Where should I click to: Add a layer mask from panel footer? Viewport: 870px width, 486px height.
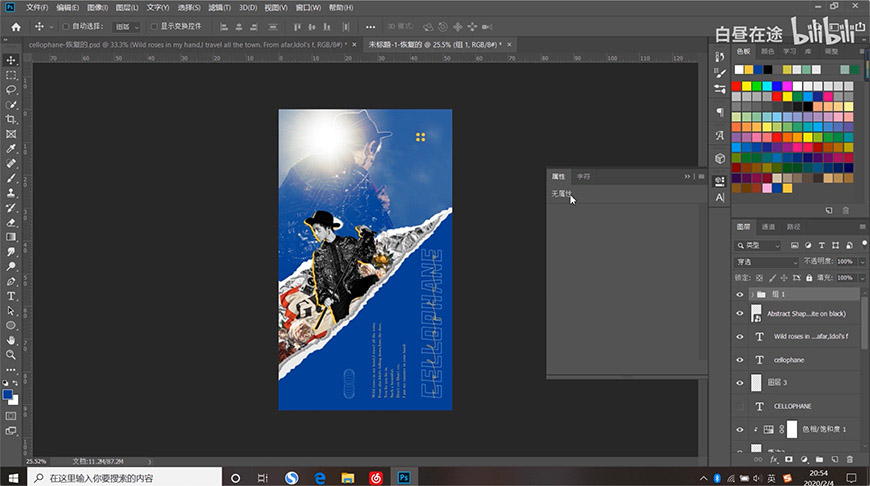coord(789,459)
